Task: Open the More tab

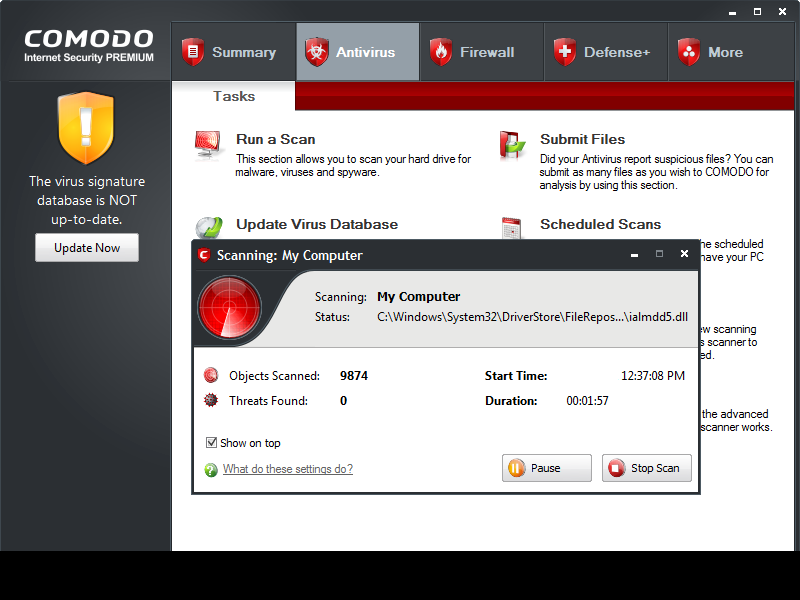Action: pos(731,52)
